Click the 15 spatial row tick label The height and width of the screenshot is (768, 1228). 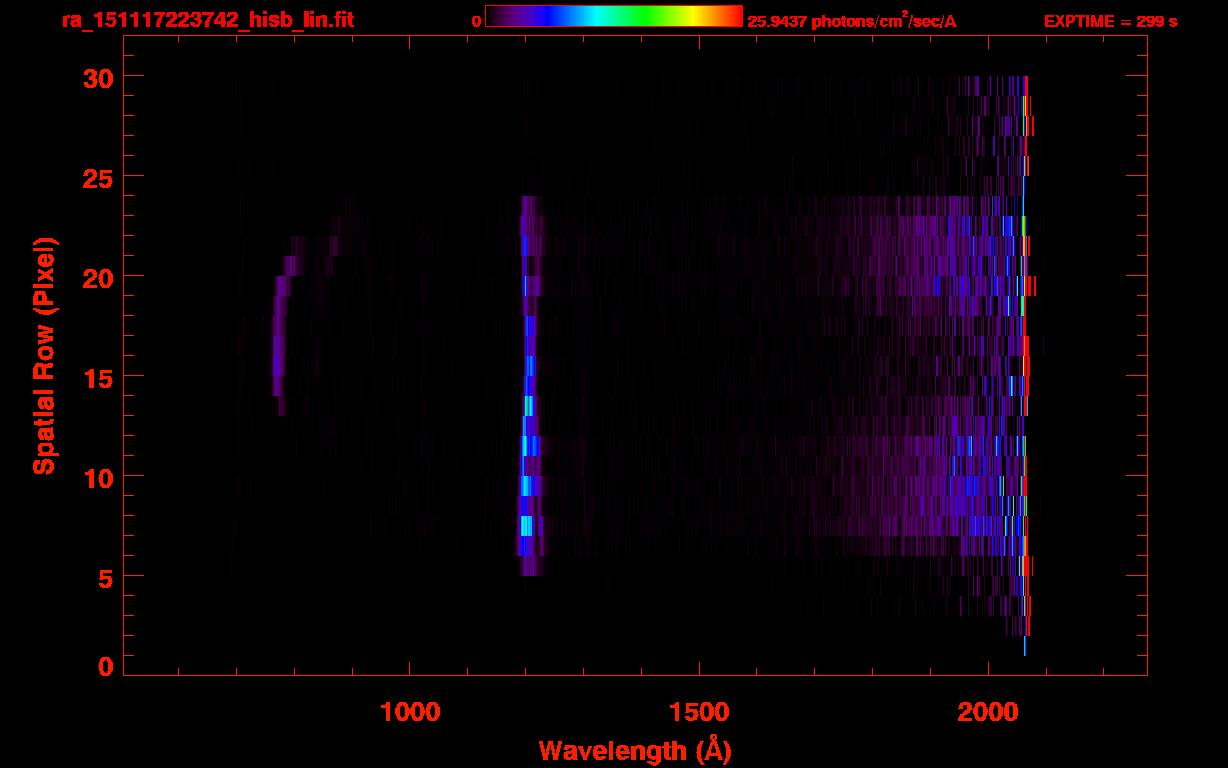click(97, 376)
